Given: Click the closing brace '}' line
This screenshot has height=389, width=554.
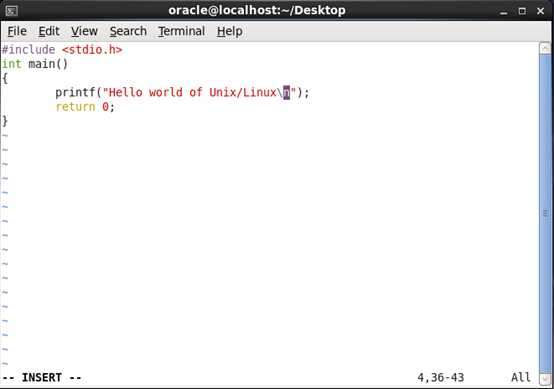Looking at the screenshot, I should point(5,121).
